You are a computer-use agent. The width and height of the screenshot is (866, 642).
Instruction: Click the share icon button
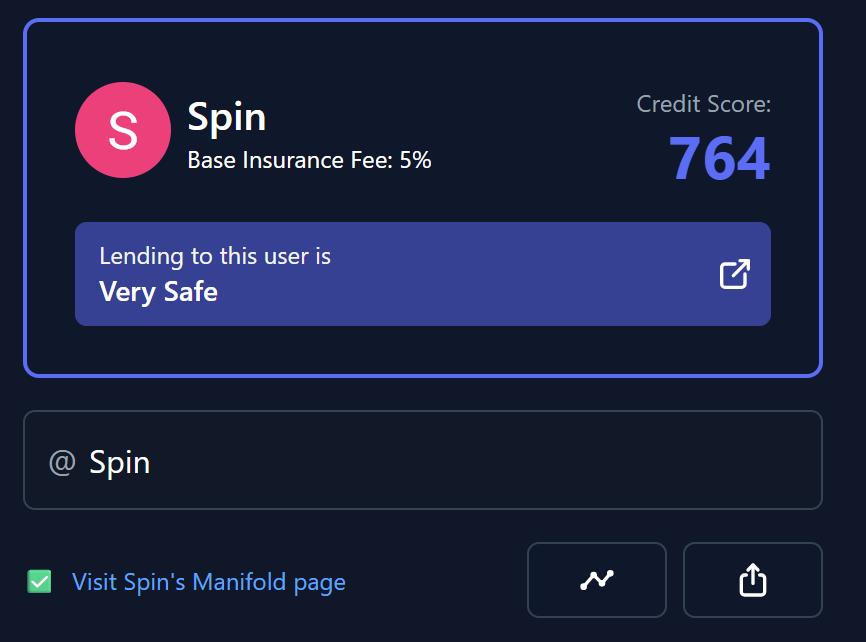point(753,580)
